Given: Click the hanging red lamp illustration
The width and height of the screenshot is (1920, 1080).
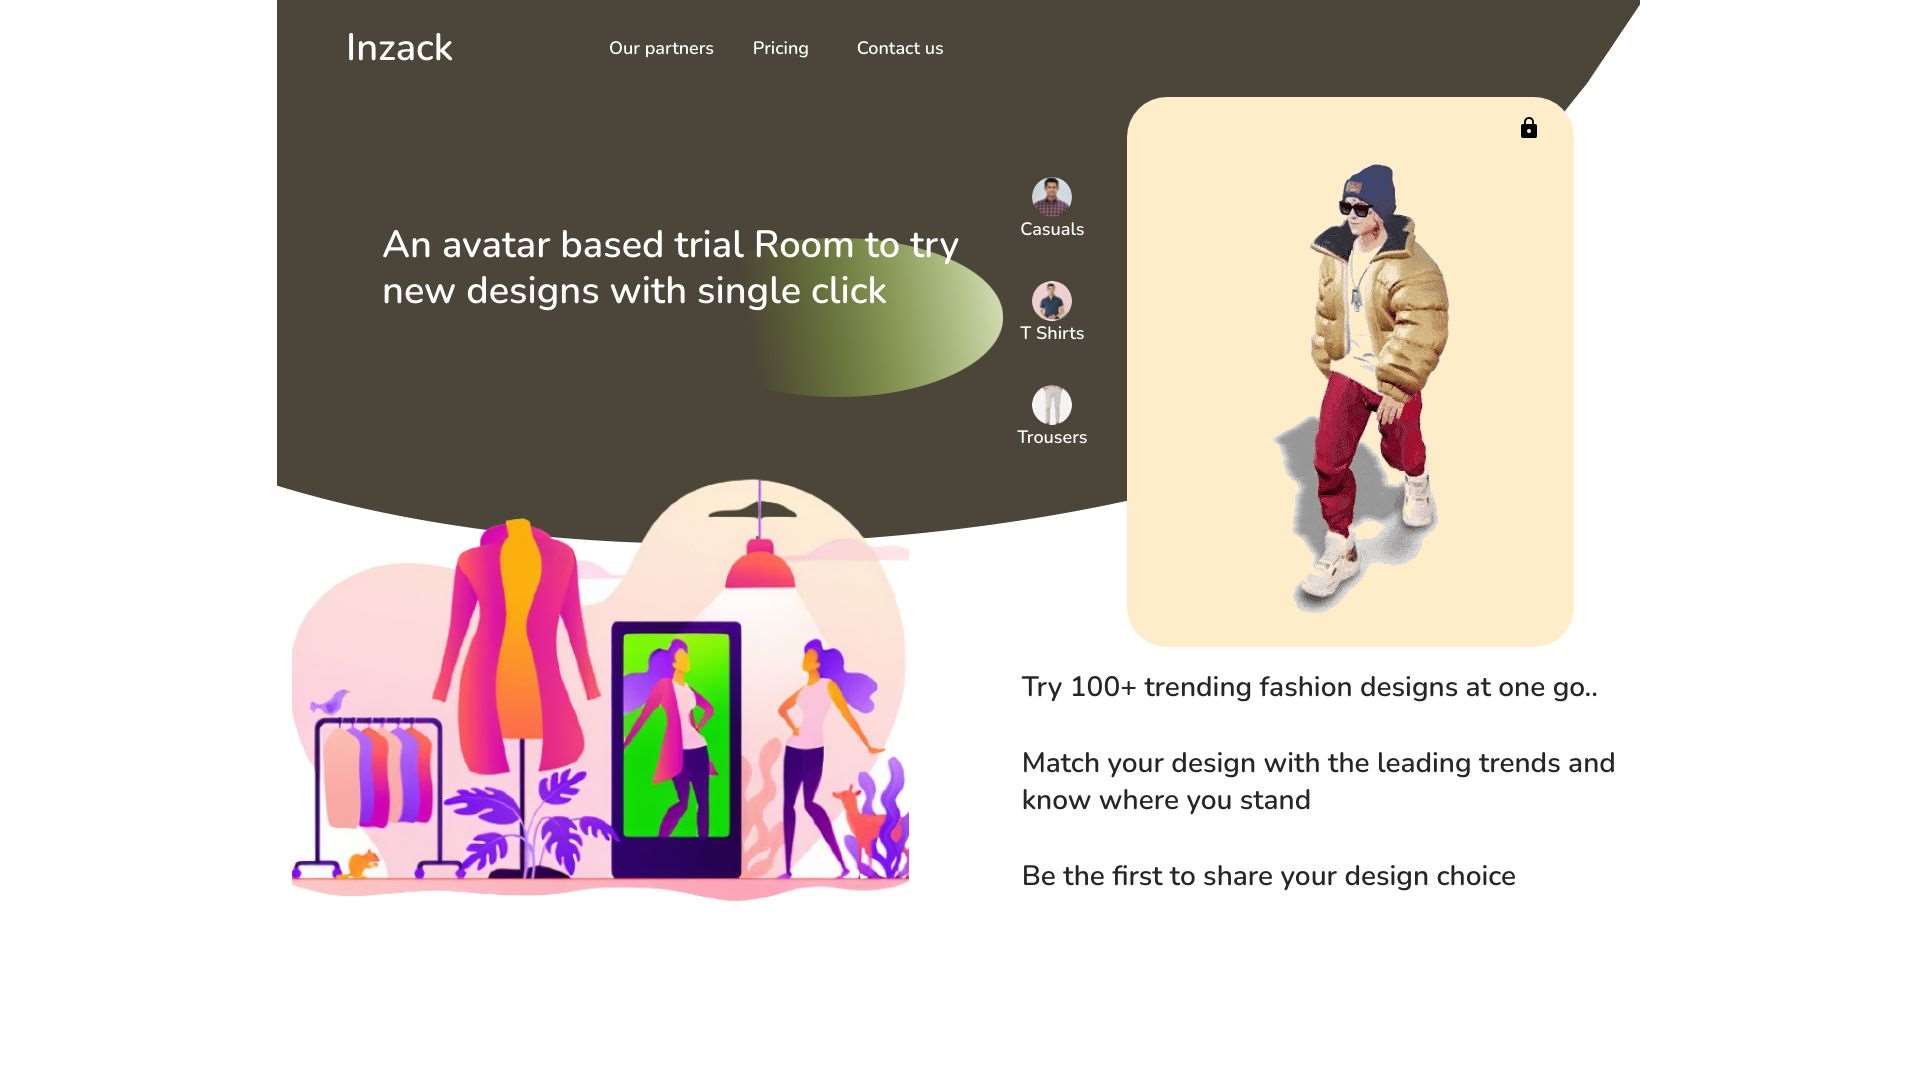Looking at the screenshot, I should (x=759, y=565).
